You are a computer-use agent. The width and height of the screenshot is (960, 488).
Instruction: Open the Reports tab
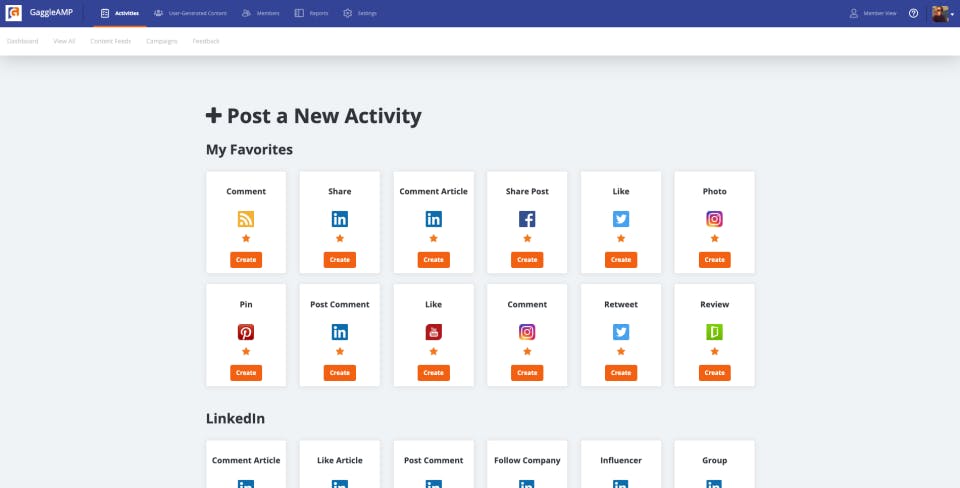(312, 13)
